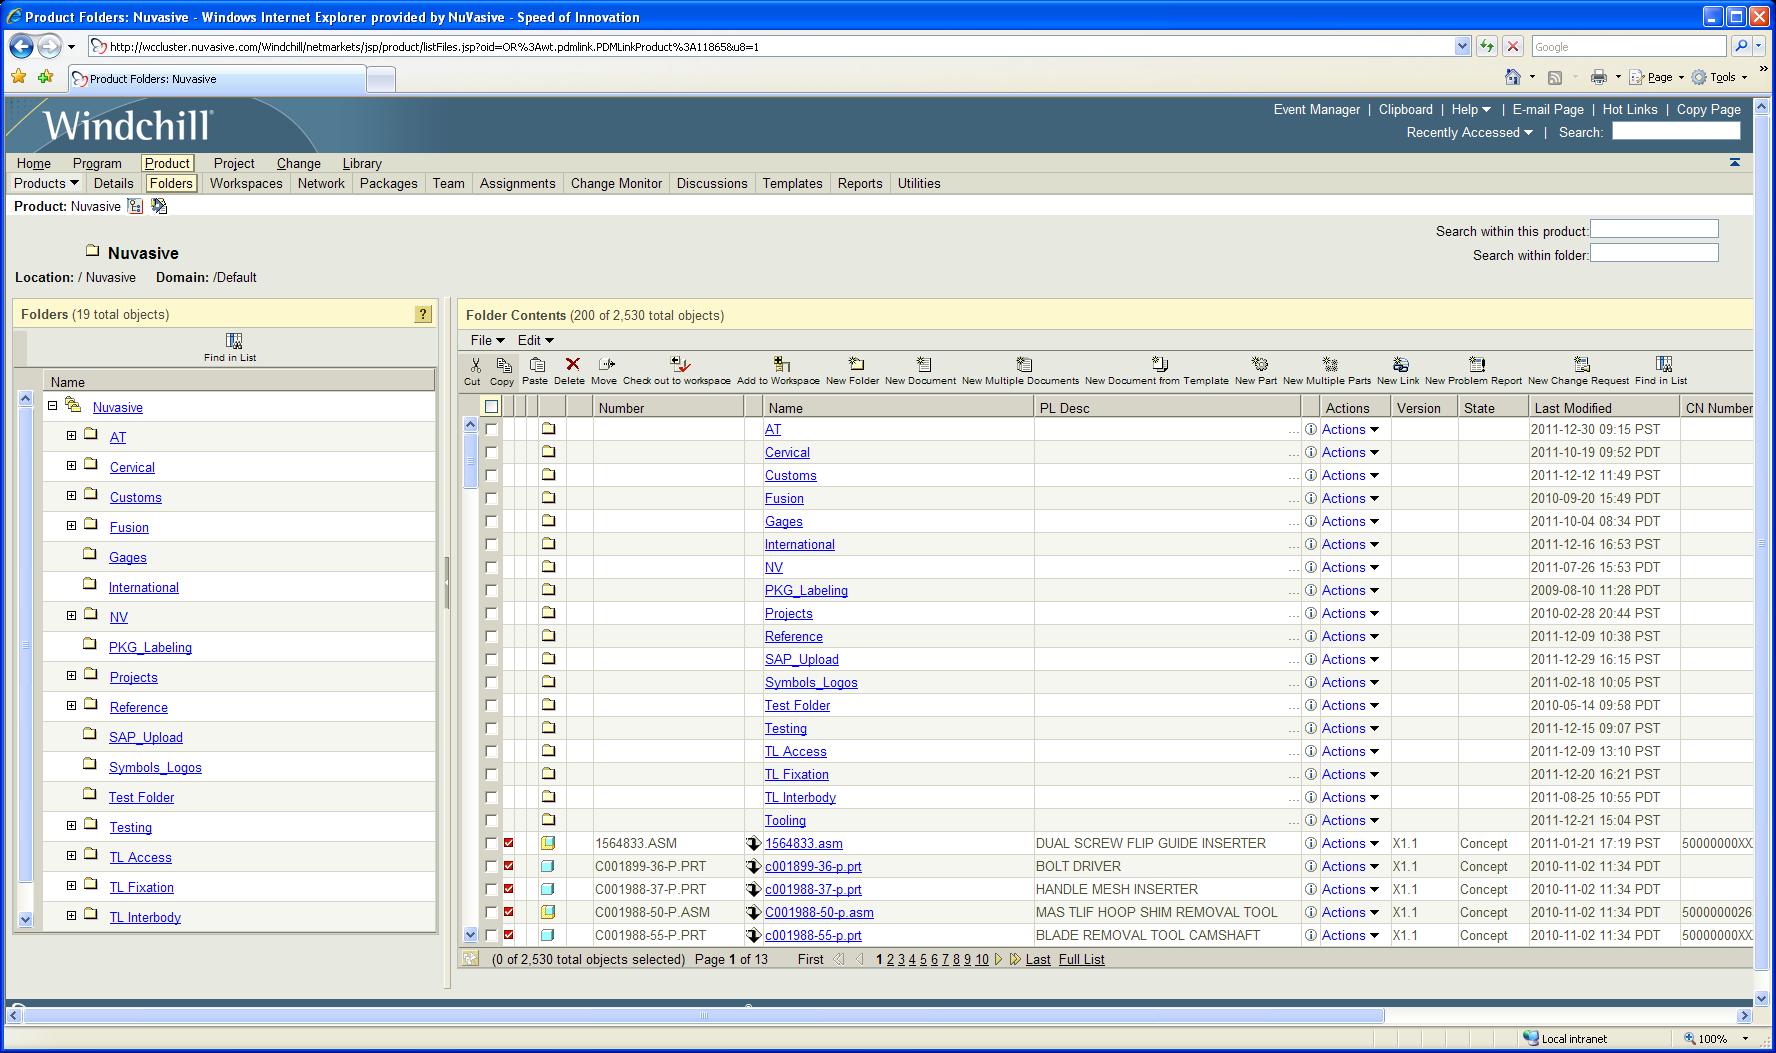Click Check out to workspace icon
Screen dimensions: 1776x1053
(x=679, y=364)
